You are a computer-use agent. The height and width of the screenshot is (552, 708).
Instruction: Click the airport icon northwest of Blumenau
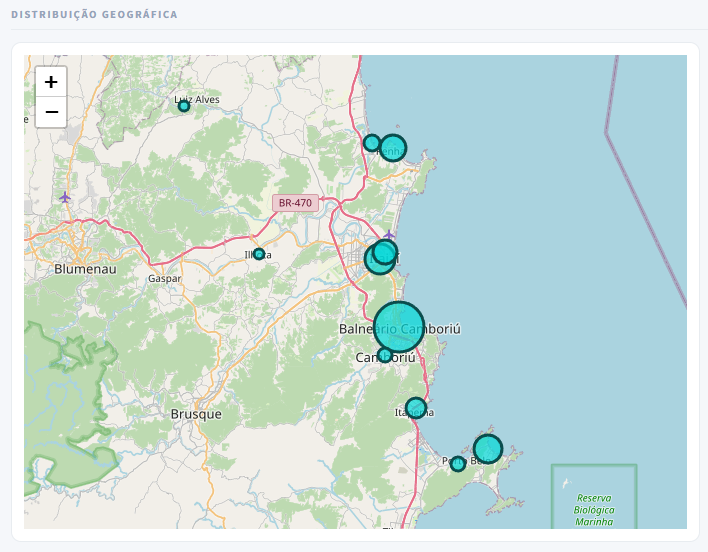tap(65, 197)
